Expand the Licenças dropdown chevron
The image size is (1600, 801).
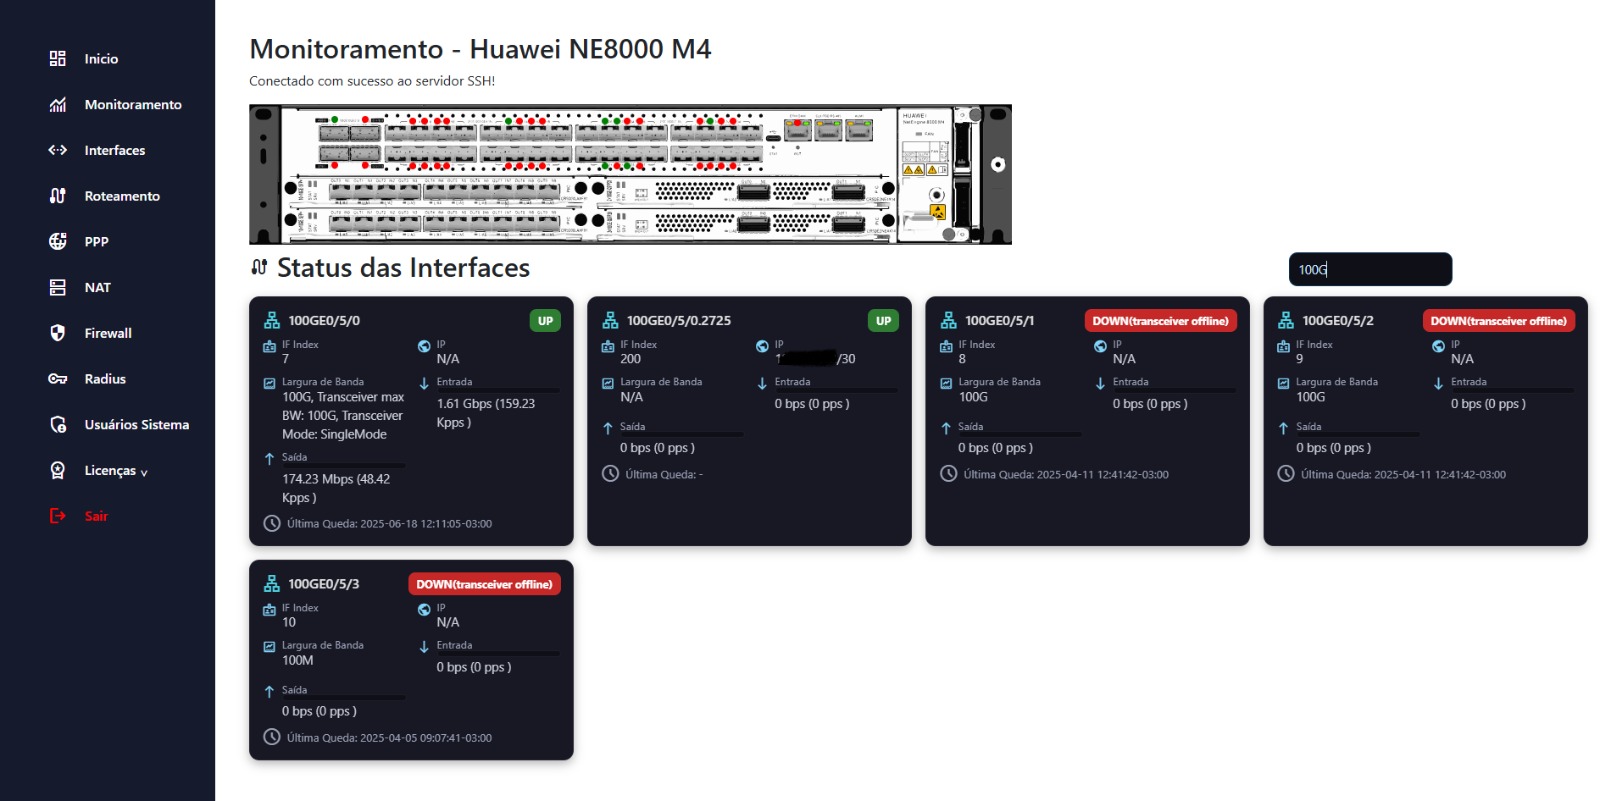(x=144, y=472)
